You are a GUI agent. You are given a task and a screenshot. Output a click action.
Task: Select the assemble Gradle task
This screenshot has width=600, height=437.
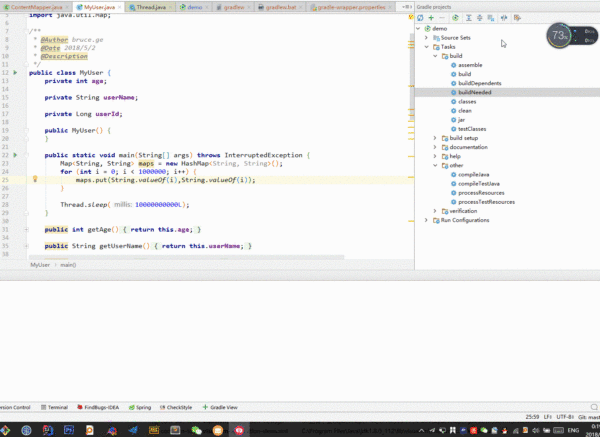coord(470,64)
